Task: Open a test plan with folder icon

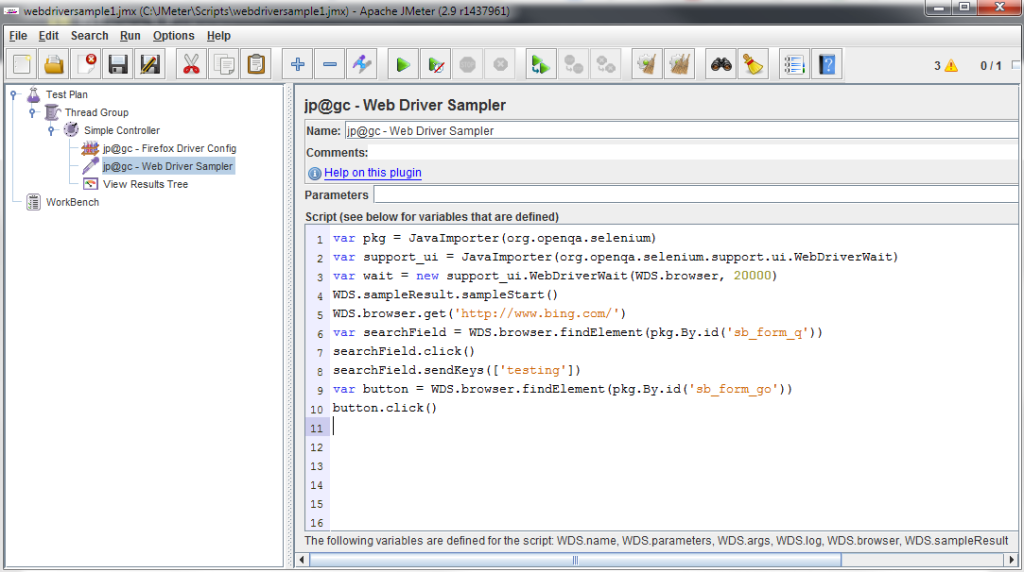Action: click(54, 65)
